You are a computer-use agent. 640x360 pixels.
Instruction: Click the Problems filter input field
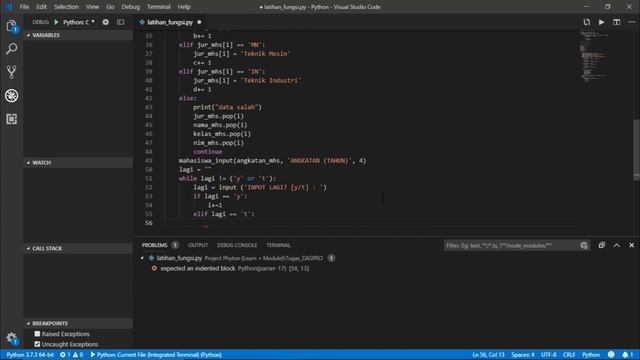tap(511, 245)
